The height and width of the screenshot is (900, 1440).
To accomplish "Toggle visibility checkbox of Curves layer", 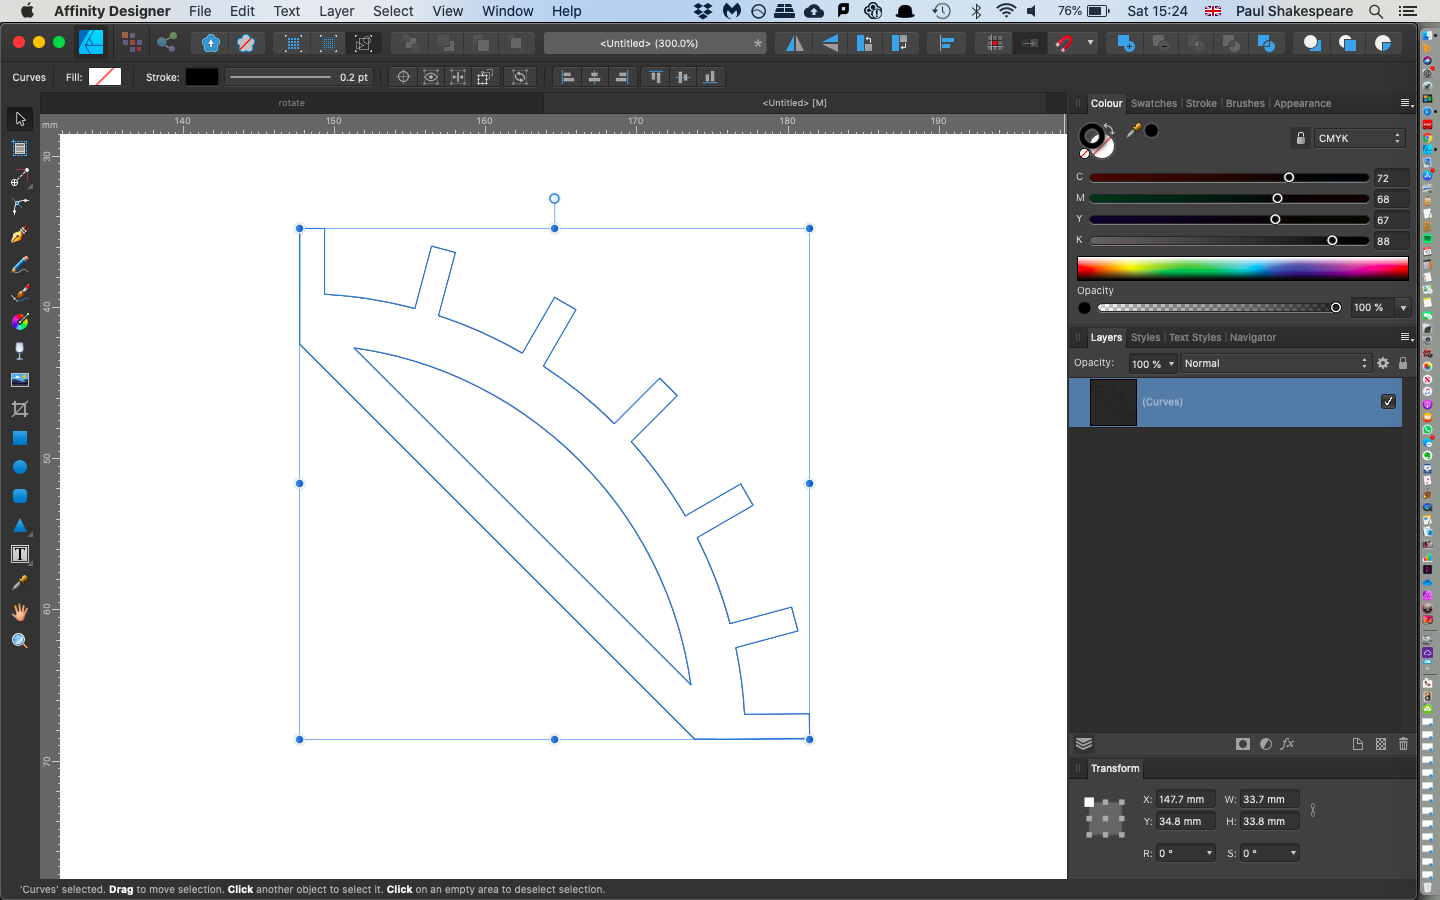I will click(1388, 401).
